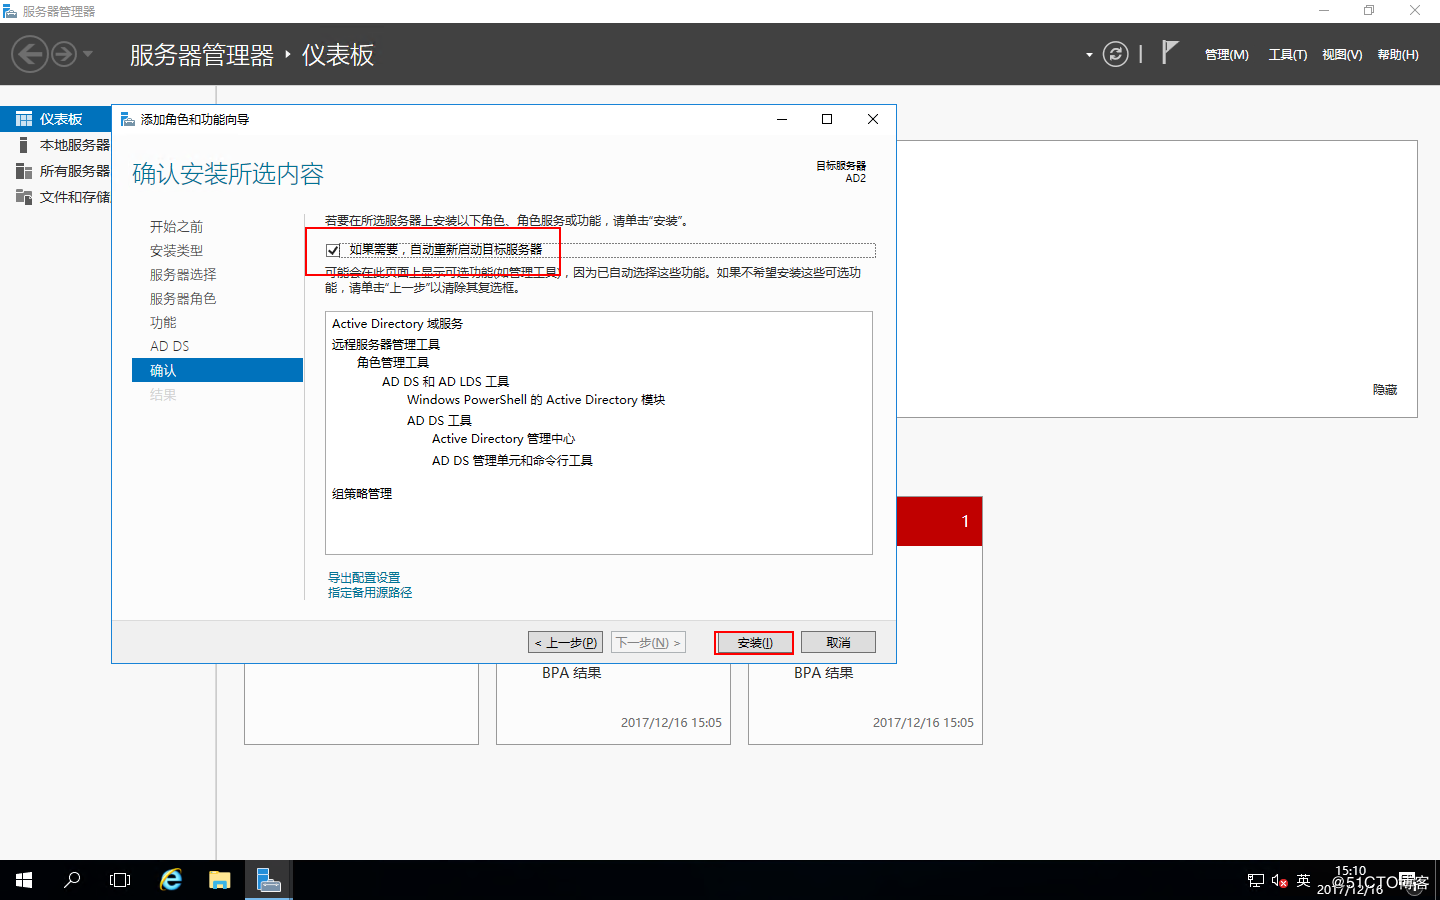Minimize the Add Roles and Features wizard window
The width and height of the screenshot is (1440, 900).
[782, 119]
